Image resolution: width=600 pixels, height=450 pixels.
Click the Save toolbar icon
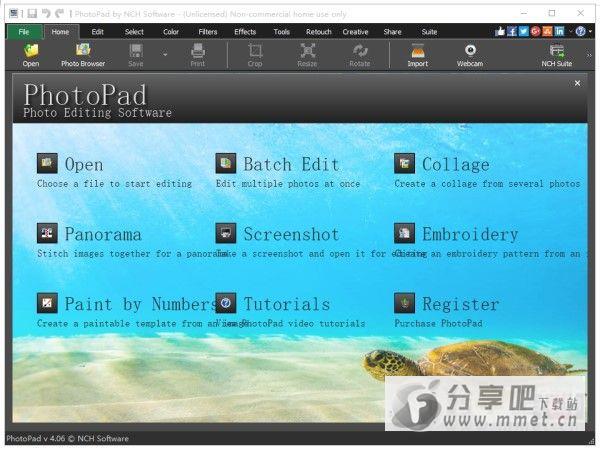(x=136, y=55)
